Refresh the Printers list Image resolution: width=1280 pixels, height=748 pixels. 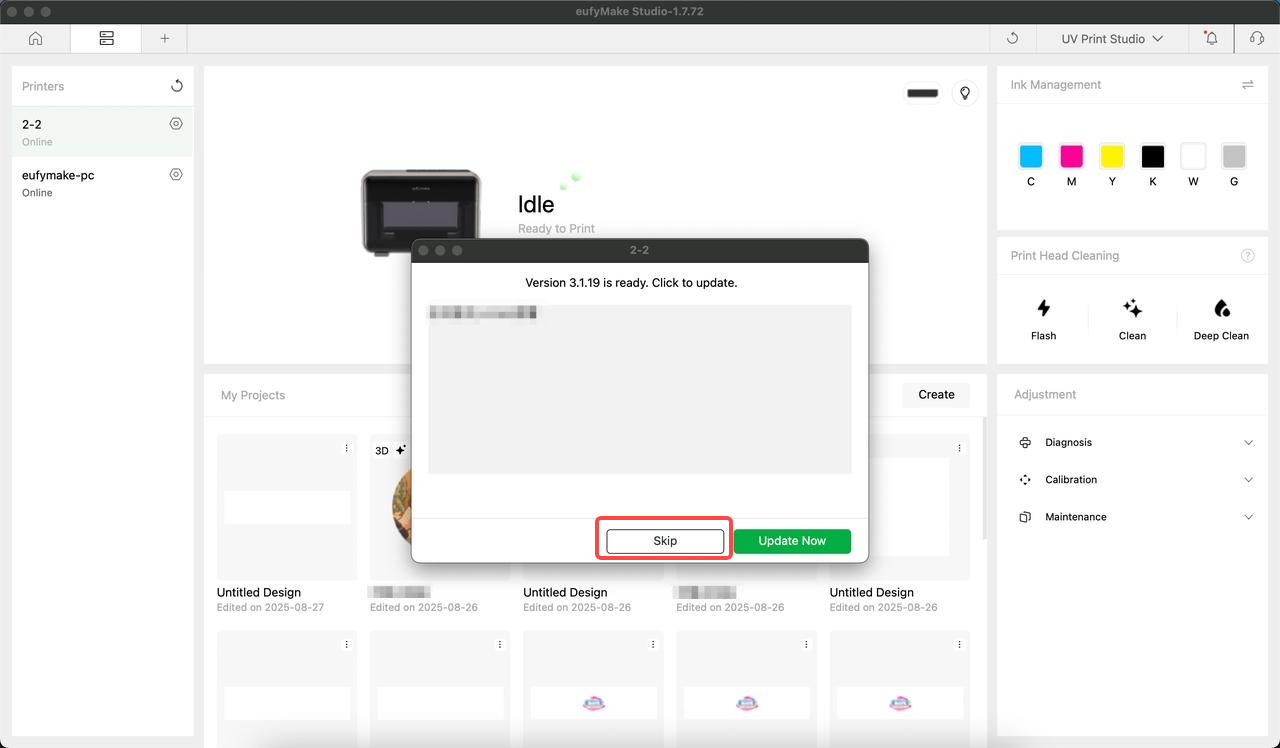(177, 86)
